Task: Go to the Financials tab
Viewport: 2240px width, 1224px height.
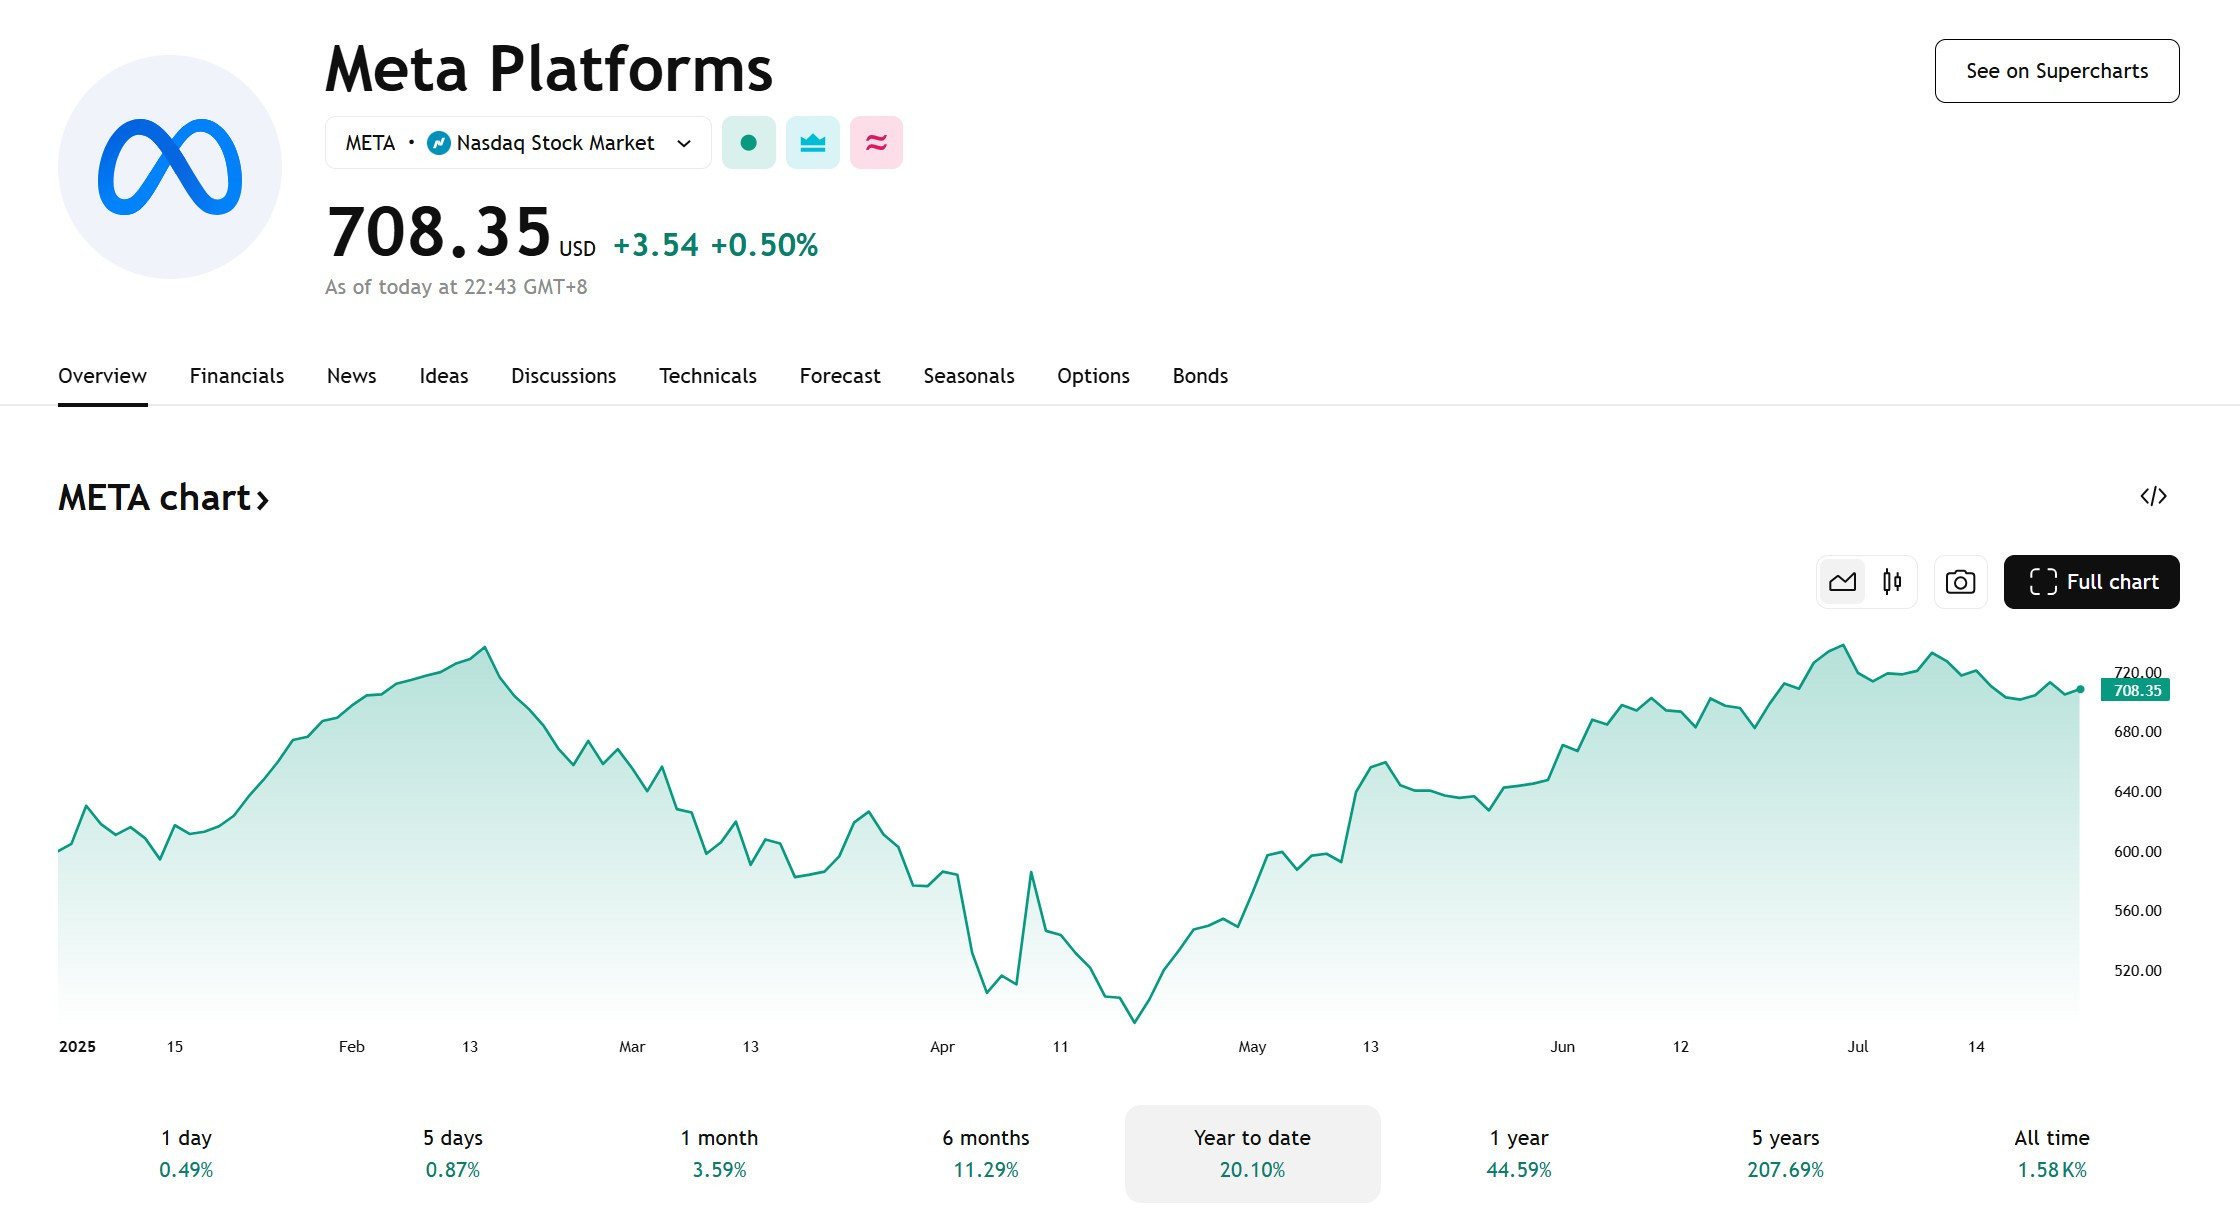Action: [x=237, y=376]
